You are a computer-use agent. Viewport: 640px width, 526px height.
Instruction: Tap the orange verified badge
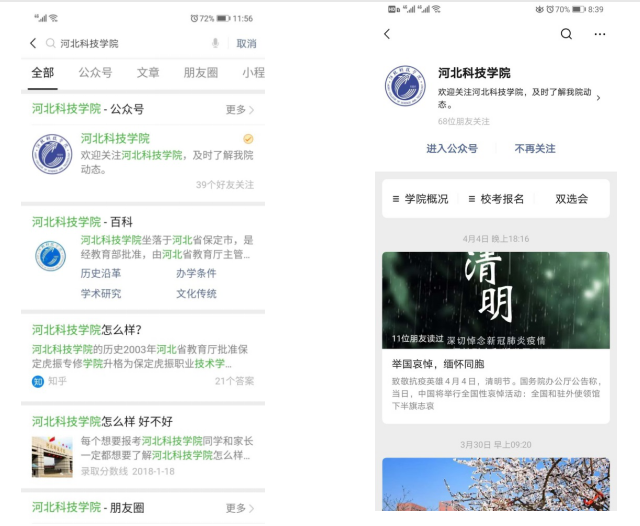click(x=248, y=139)
